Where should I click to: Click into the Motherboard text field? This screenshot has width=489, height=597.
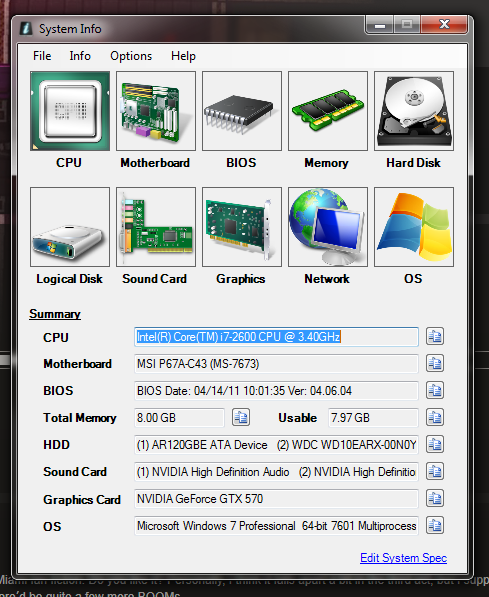[276, 364]
